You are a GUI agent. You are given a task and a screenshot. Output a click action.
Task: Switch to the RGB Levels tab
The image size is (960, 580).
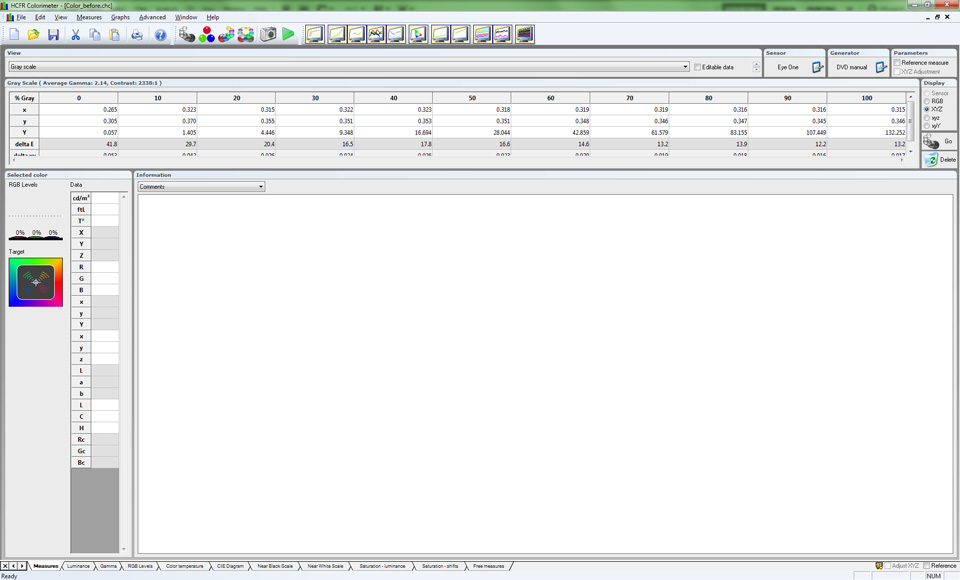pos(140,566)
